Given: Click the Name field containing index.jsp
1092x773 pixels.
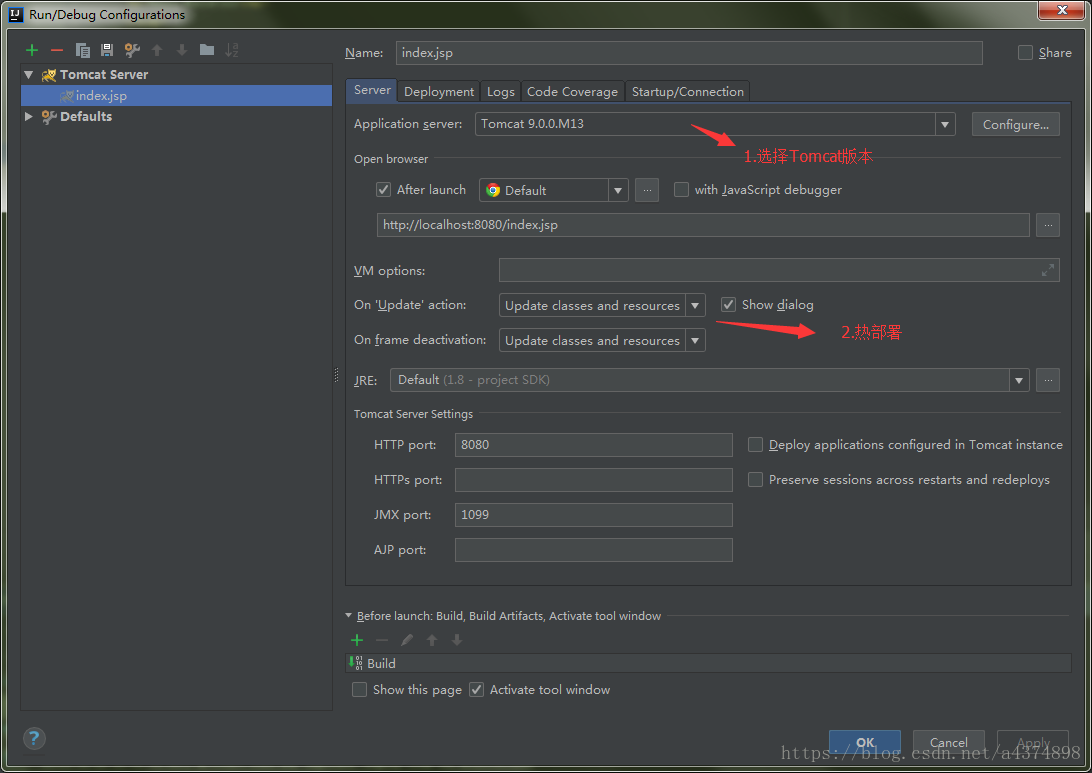Looking at the screenshot, I should click(689, 53).
